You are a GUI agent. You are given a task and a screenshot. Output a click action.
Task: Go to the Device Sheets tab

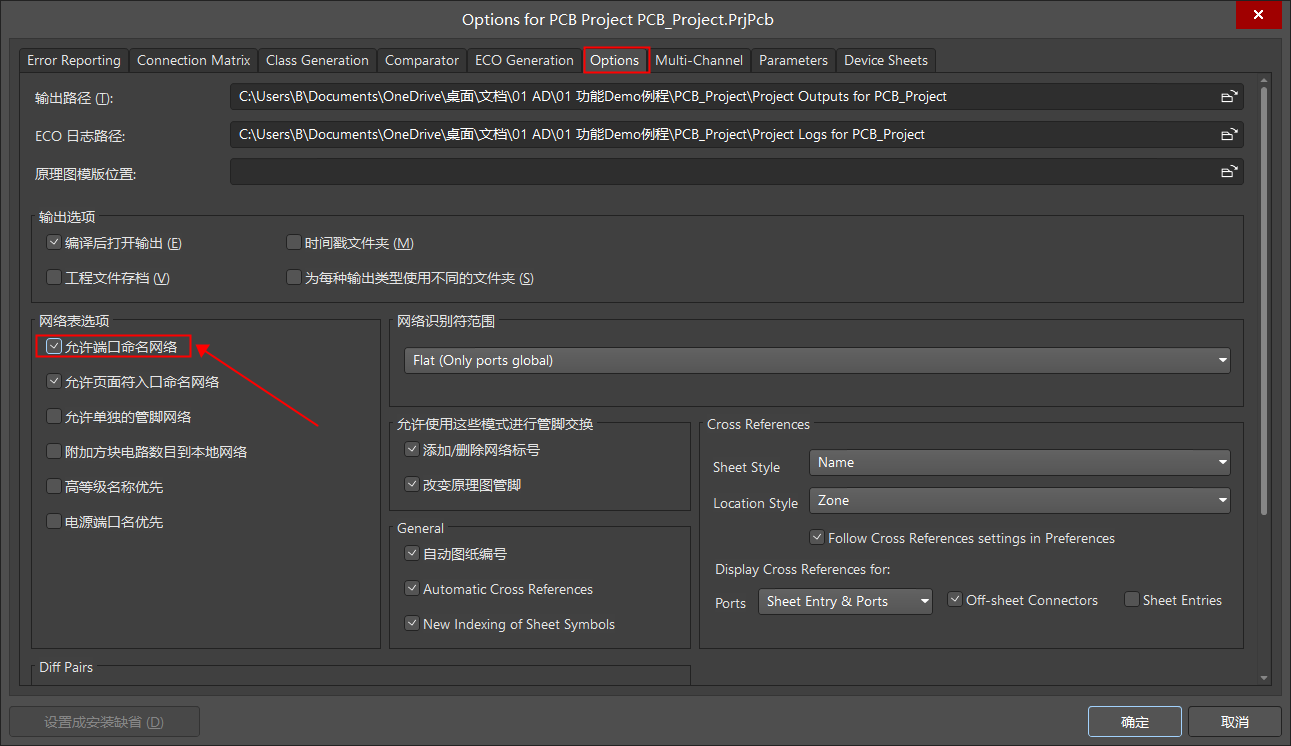point(885,60)
